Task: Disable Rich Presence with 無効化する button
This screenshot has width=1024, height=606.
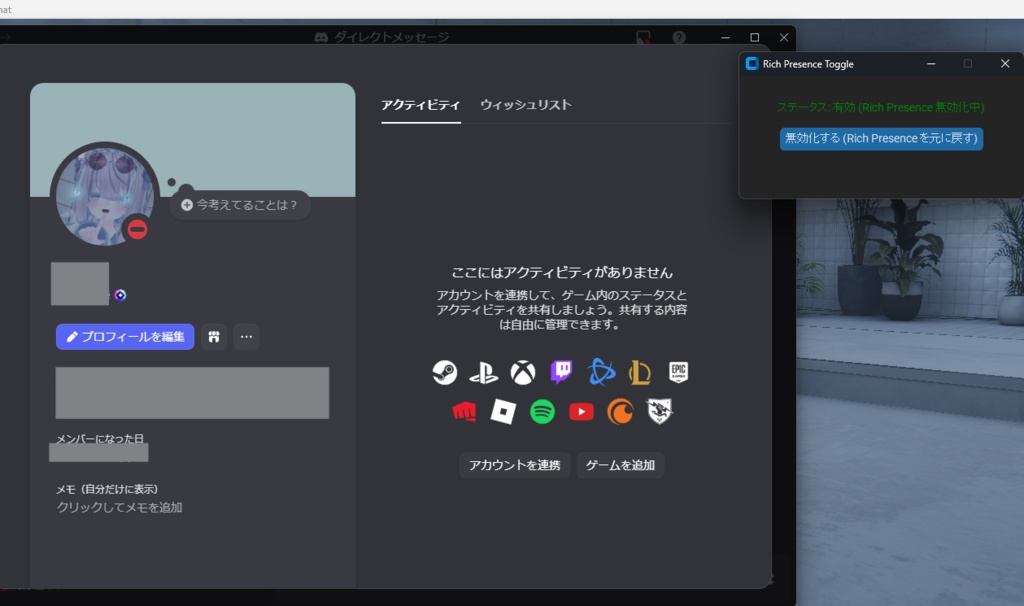Action: (881, 139)
